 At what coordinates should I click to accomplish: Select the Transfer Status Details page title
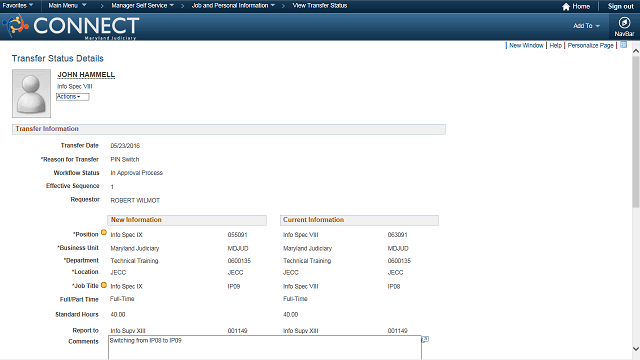click(x=58, y=58)
